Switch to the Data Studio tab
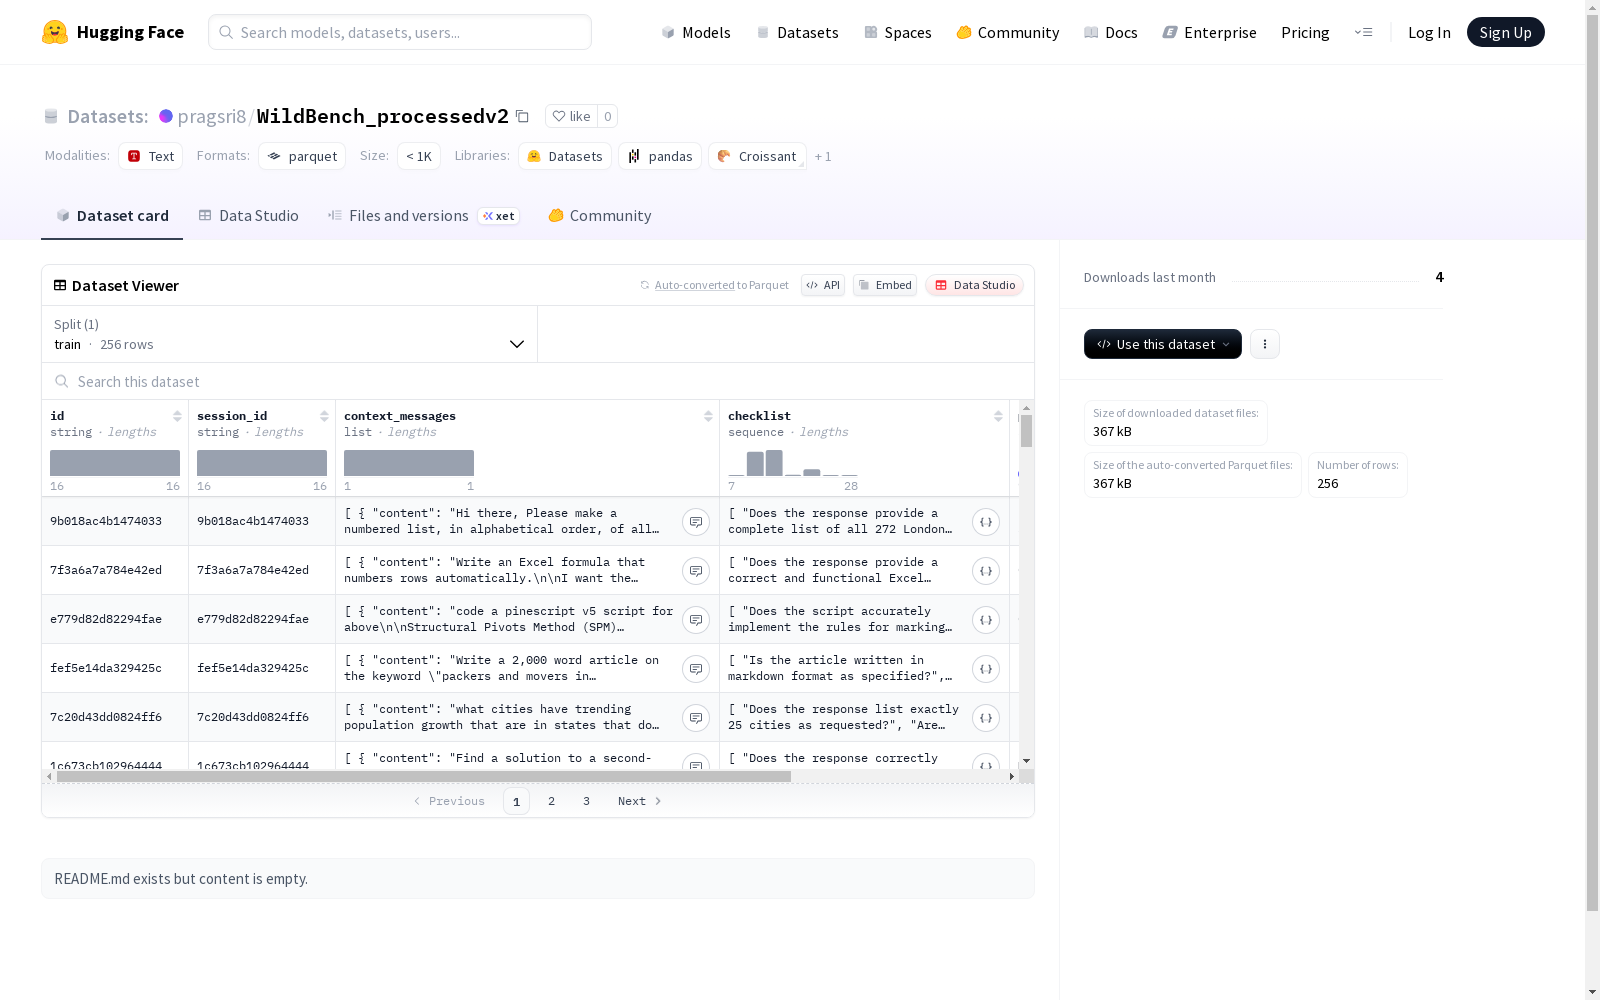 248,216
